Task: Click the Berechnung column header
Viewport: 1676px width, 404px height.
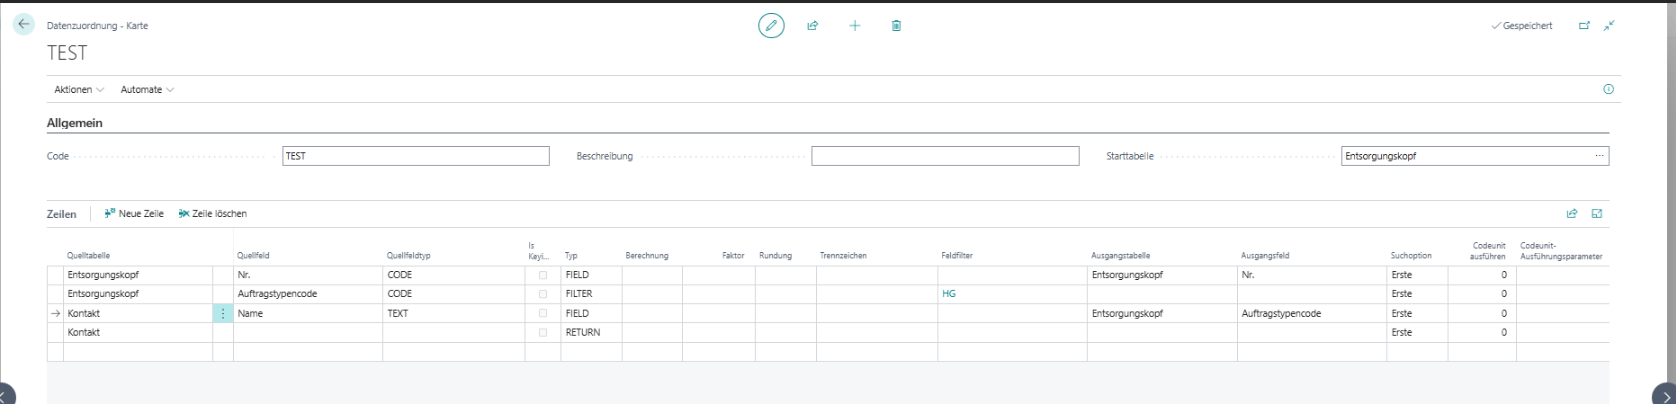Action: (x=647, y=256)
